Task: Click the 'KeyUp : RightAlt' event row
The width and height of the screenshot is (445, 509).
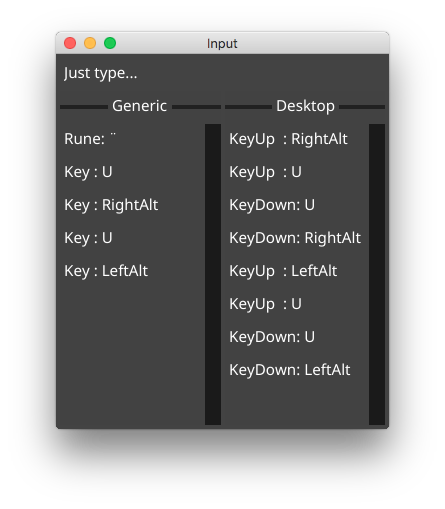Action: (288, 139)
